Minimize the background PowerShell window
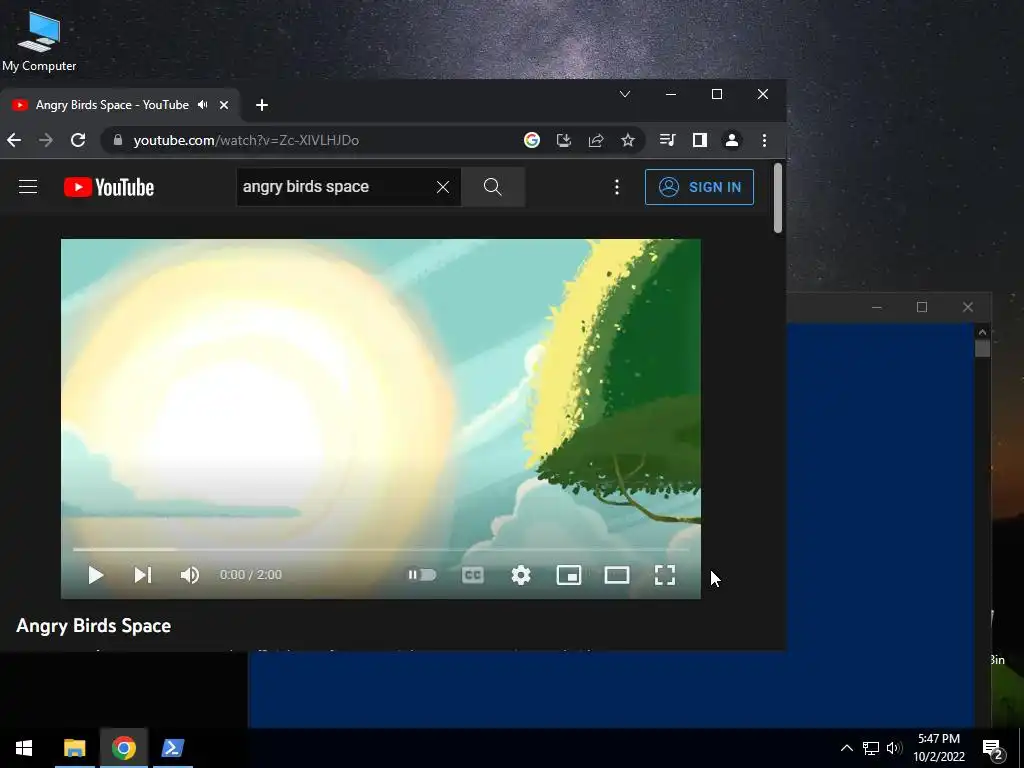Viewport: 1024px width, 768px height. [877, 307]
